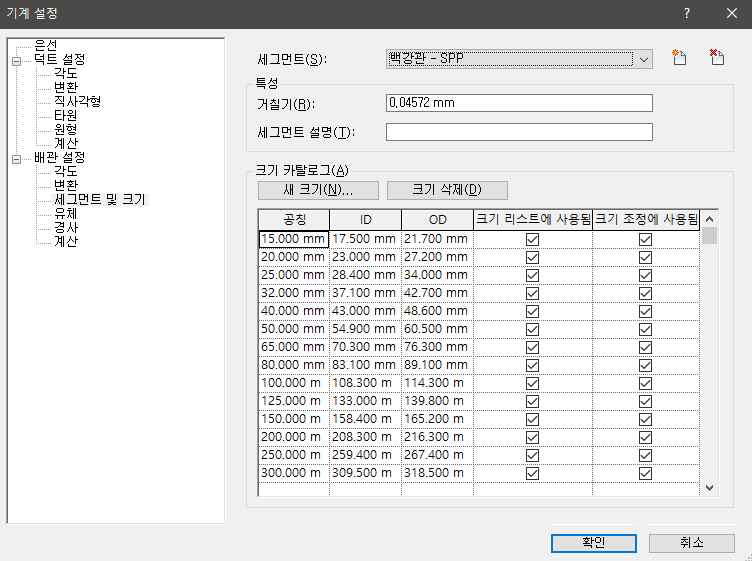Toggle 크기 리스트 checkbox for 80.000 mm row
This screenshot has height=561, width=752.
click(532, 365)
